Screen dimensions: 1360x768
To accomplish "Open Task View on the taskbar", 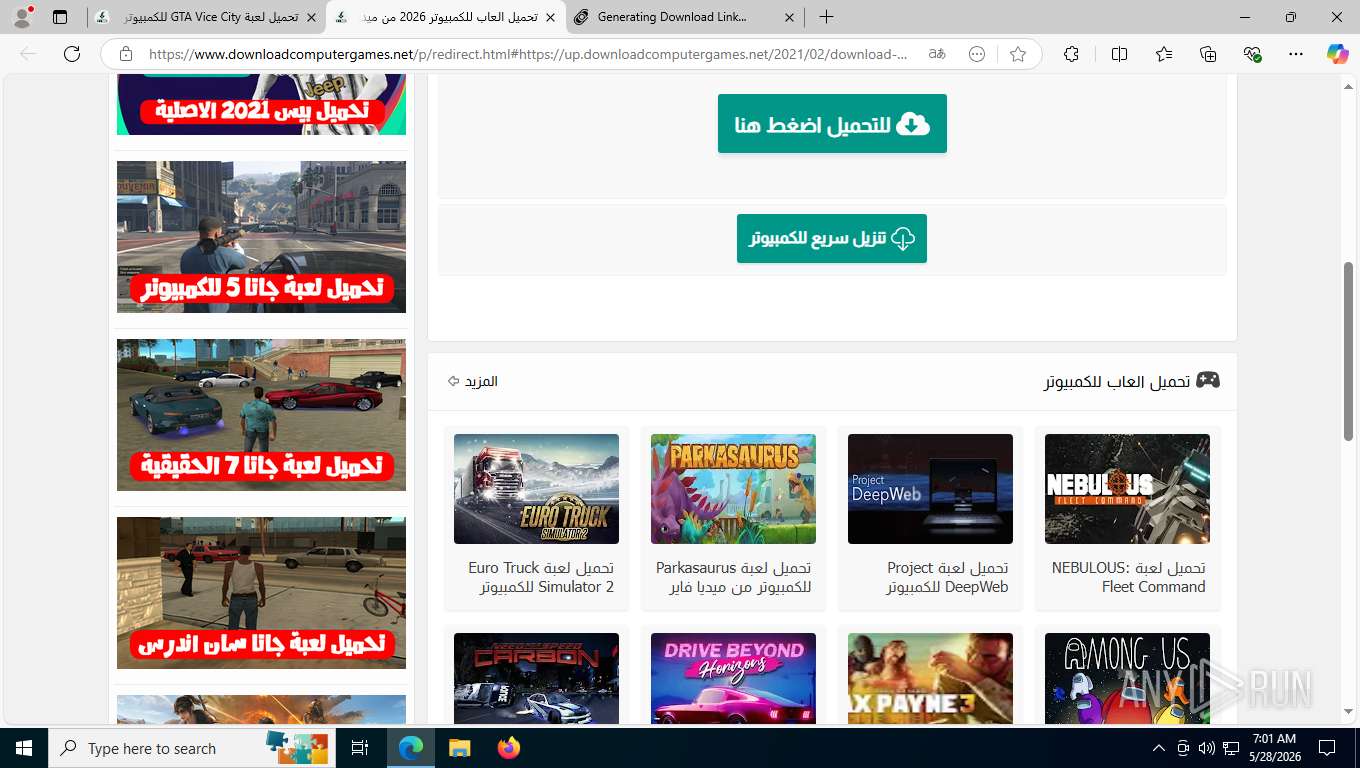I will click(x=360, y=748).
